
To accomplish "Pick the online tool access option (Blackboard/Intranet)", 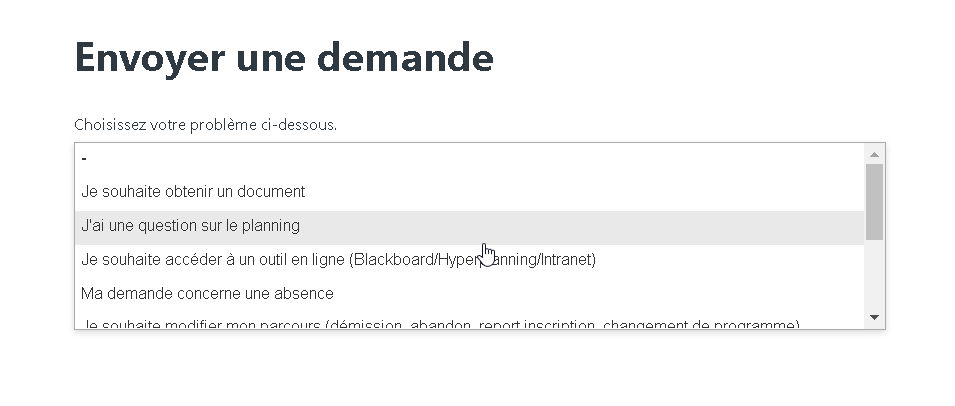I will (x=338, y=260).
